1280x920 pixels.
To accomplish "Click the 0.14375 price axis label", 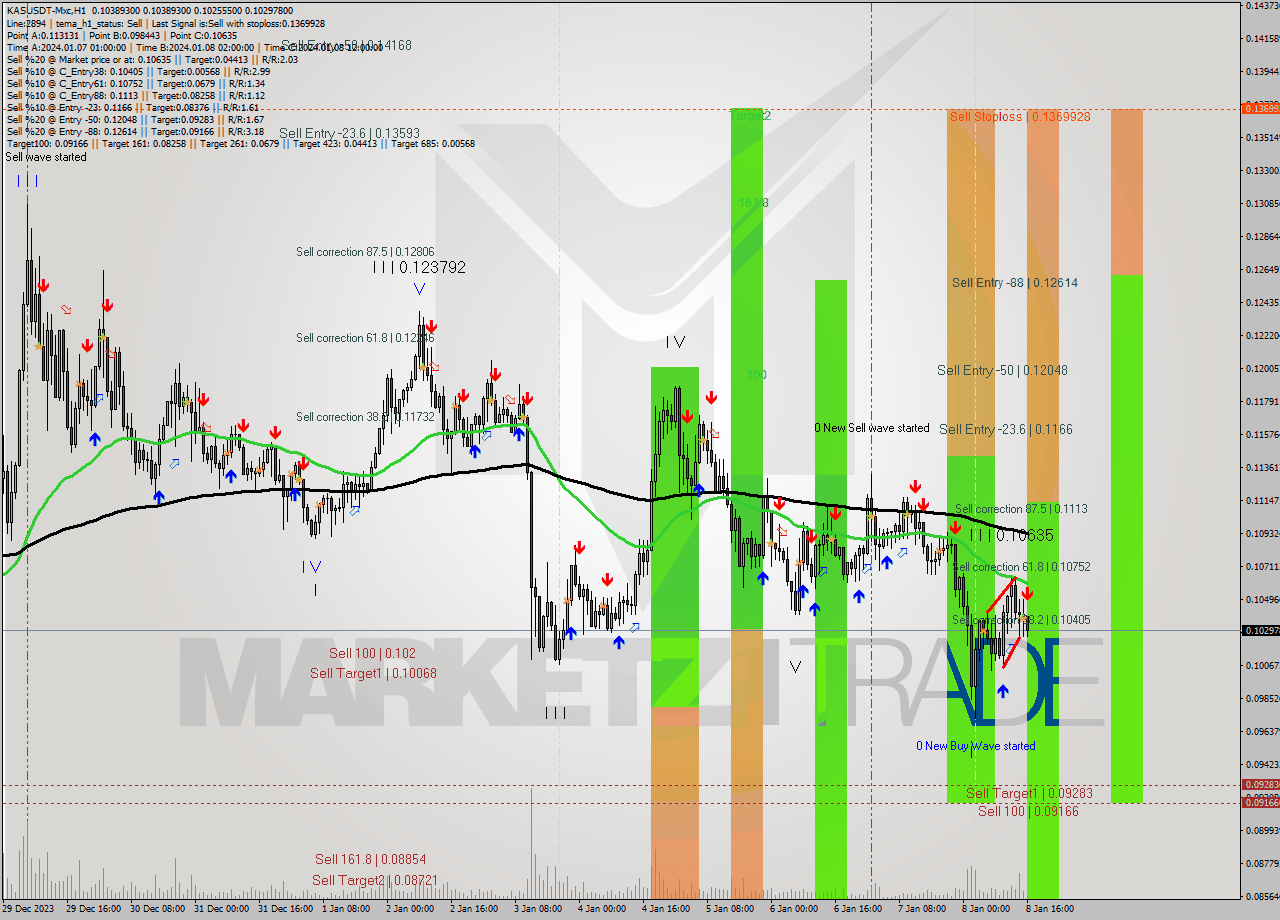I will pyautogui.click(x=1262, y=6).
